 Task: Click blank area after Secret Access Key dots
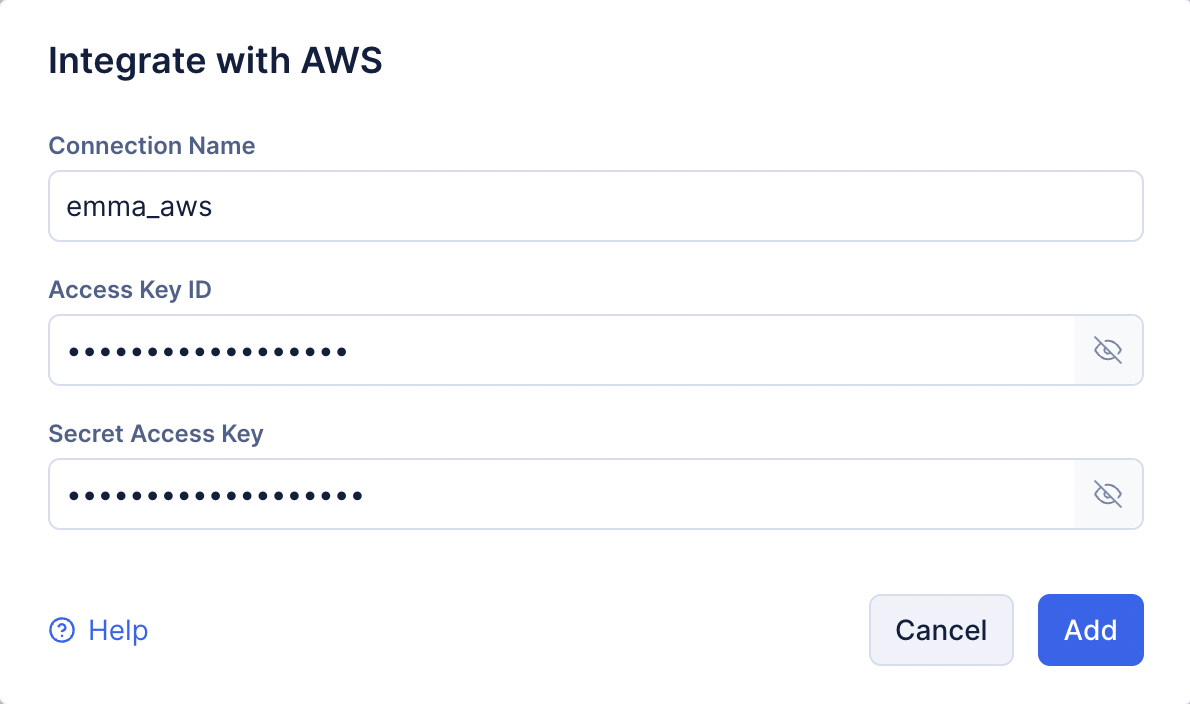pos(700,494)
